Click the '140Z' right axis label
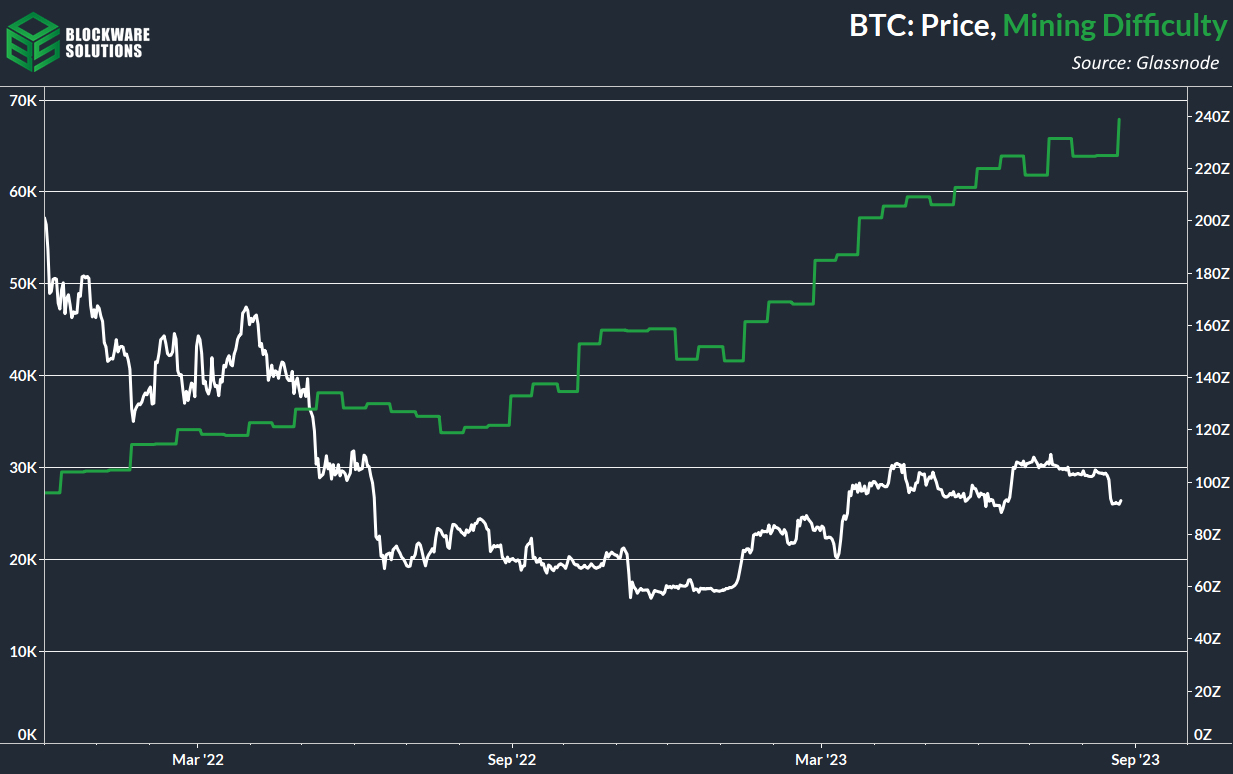Screen dimensions: 1233x774 (1211, 377)
